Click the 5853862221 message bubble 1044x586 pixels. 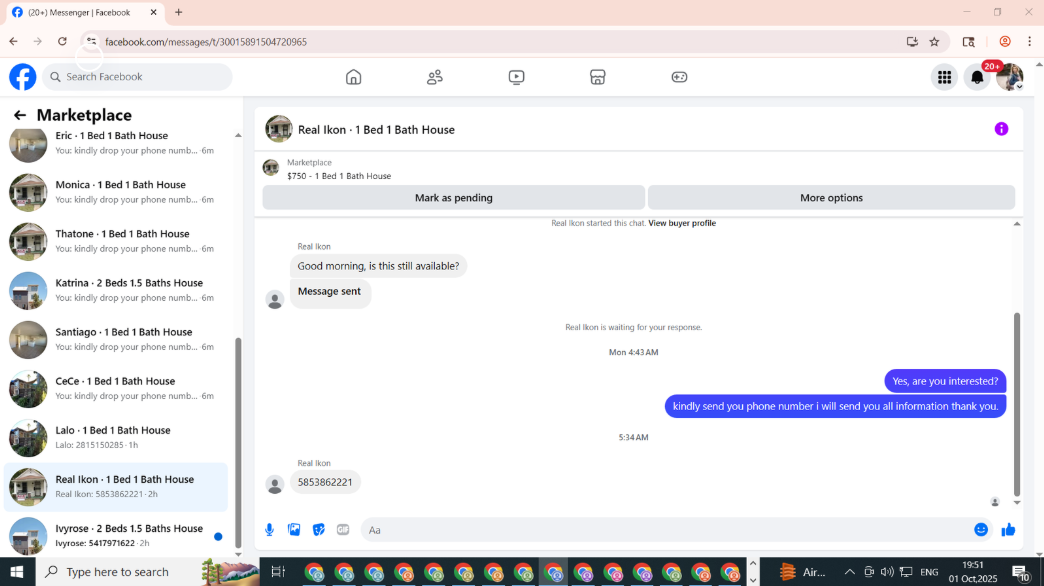tap(325, 482)
